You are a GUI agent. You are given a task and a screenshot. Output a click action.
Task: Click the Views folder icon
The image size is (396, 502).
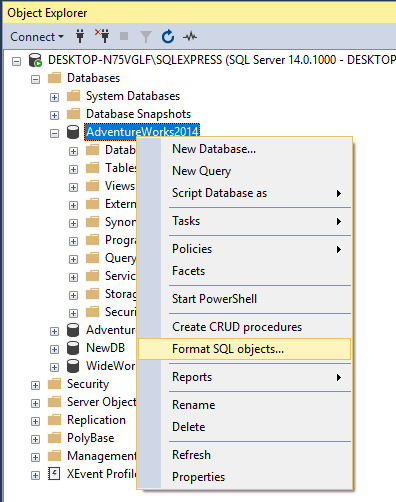[x=92, y=186]
